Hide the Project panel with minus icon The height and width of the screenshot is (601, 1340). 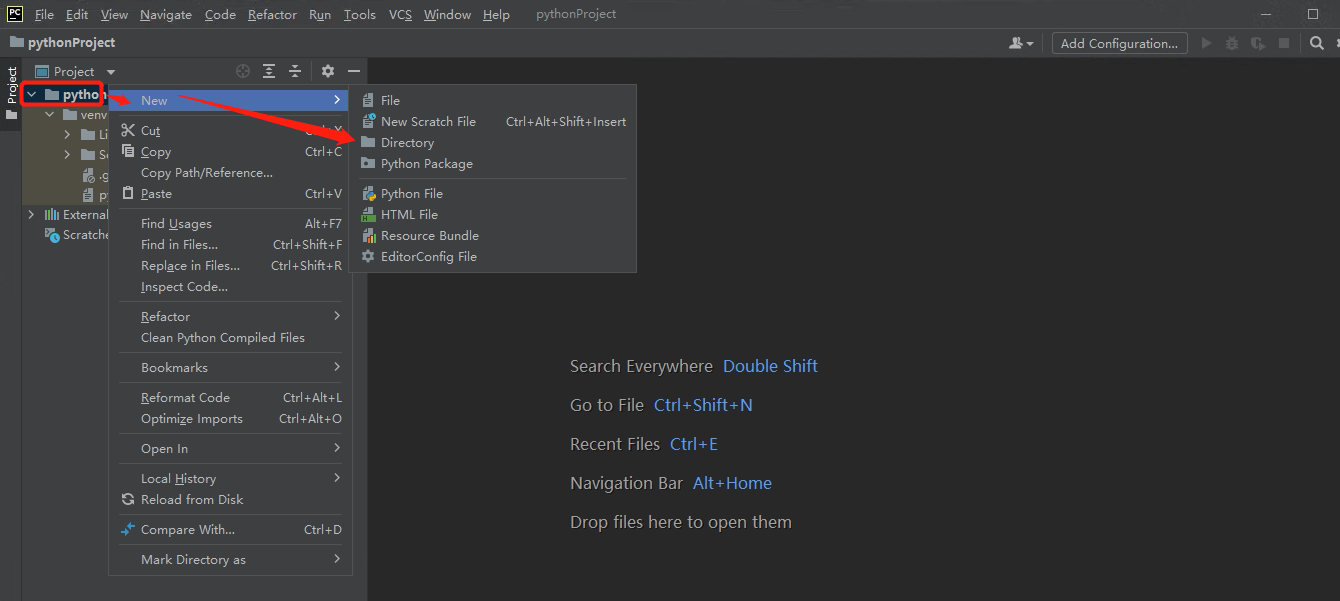(x=354, y=71)
